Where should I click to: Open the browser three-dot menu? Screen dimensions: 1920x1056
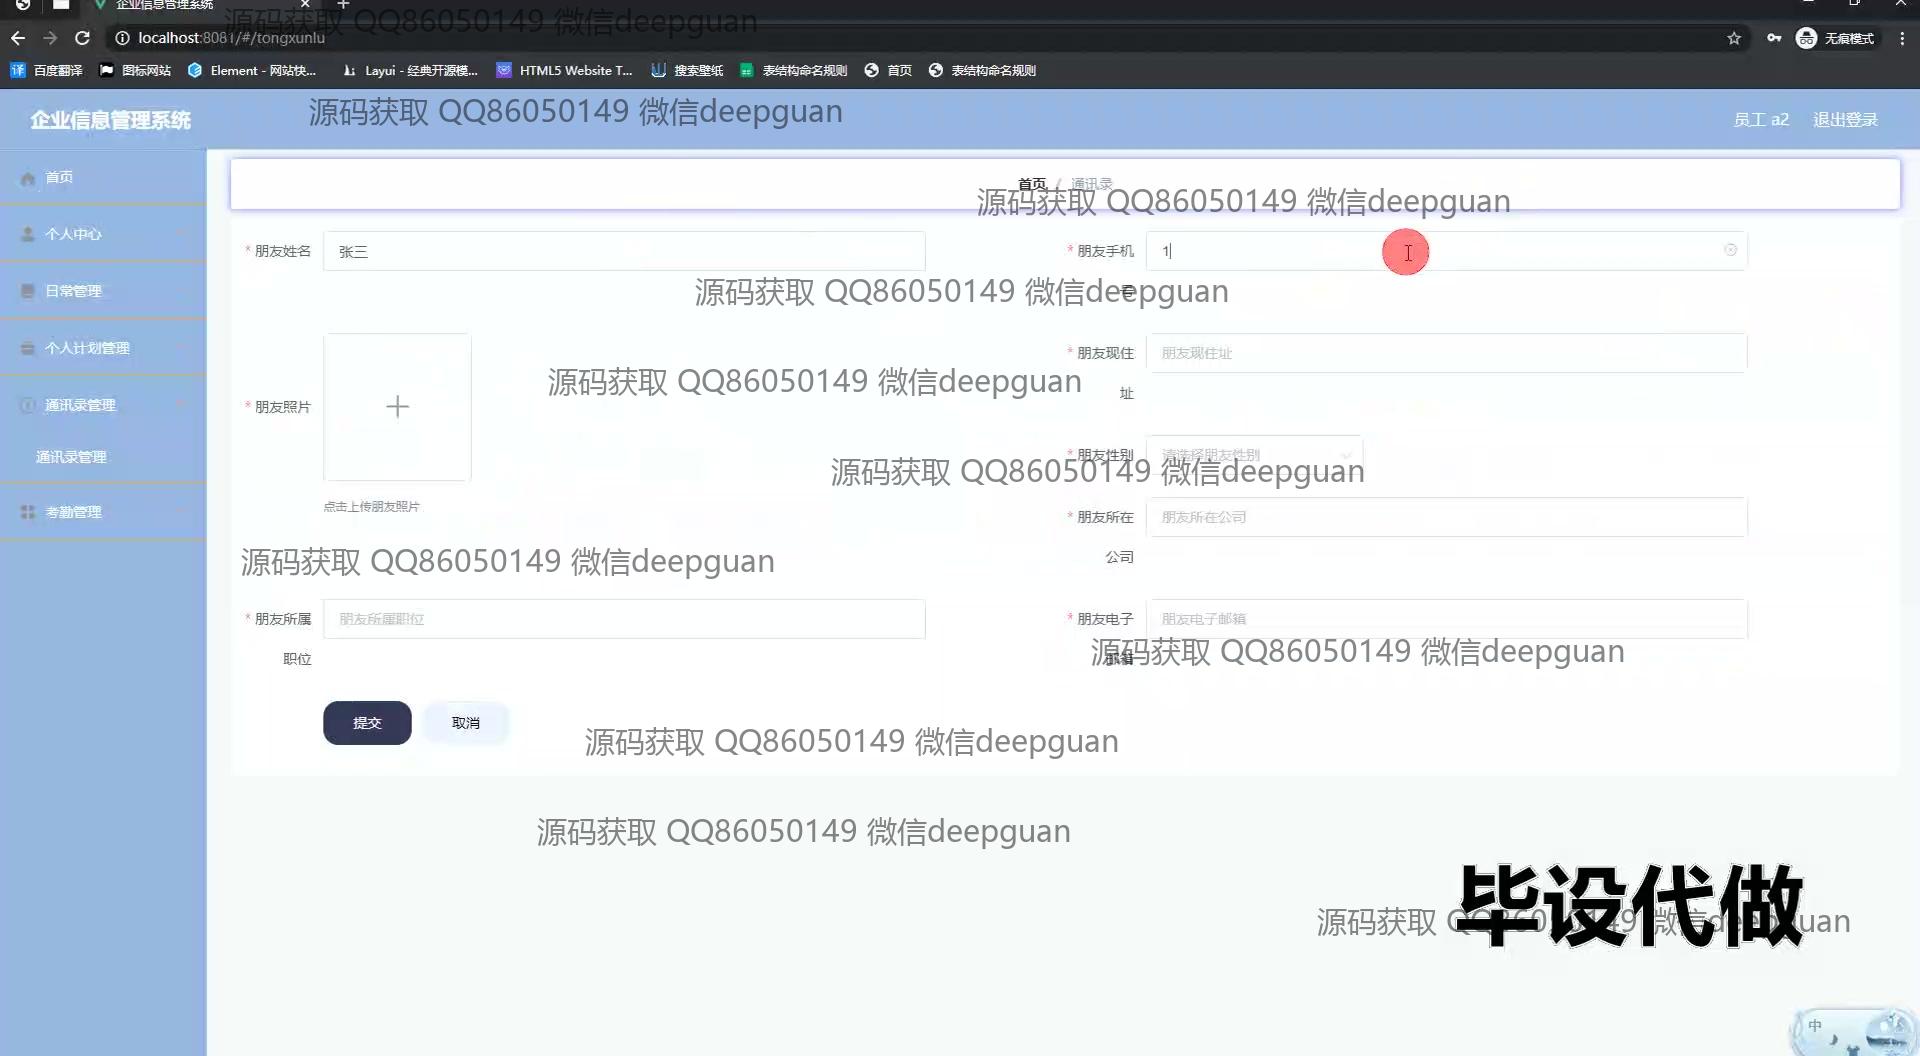pyautogui.click(x=1902, y=38)
